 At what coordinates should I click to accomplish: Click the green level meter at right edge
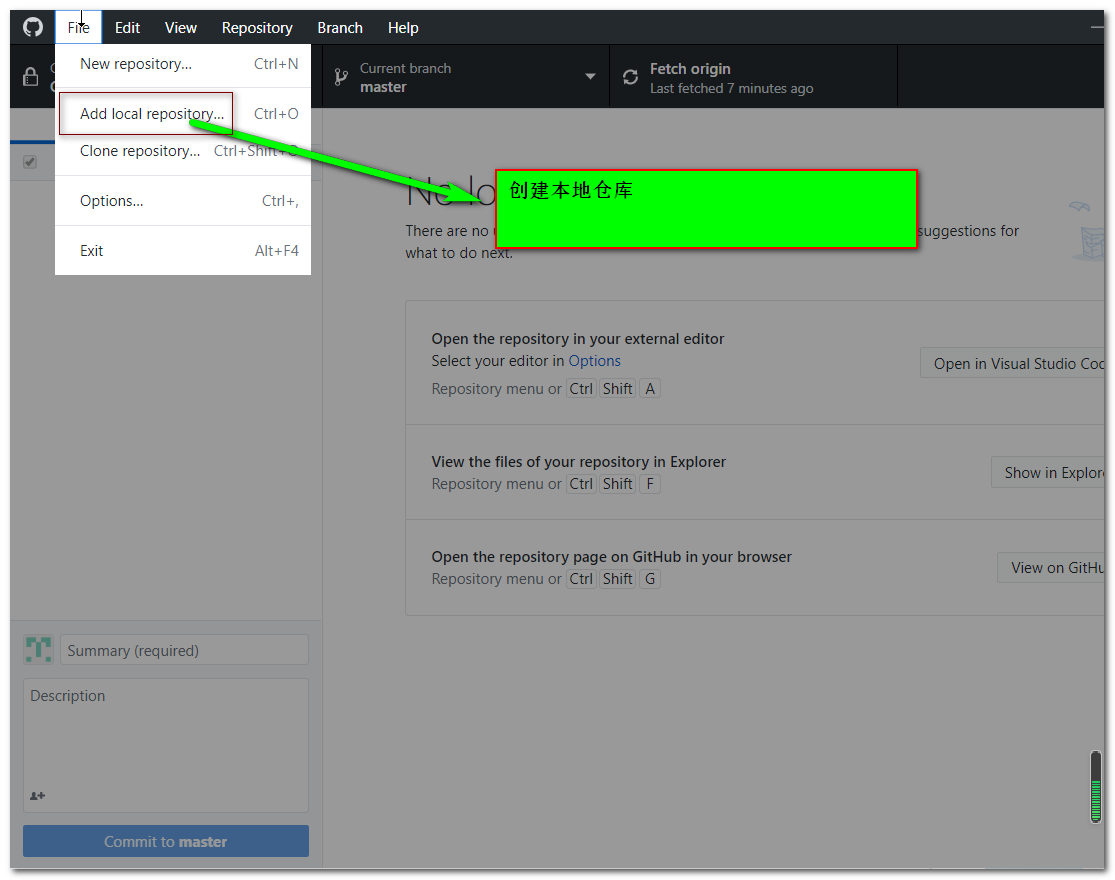click(x=1096, y=787)
